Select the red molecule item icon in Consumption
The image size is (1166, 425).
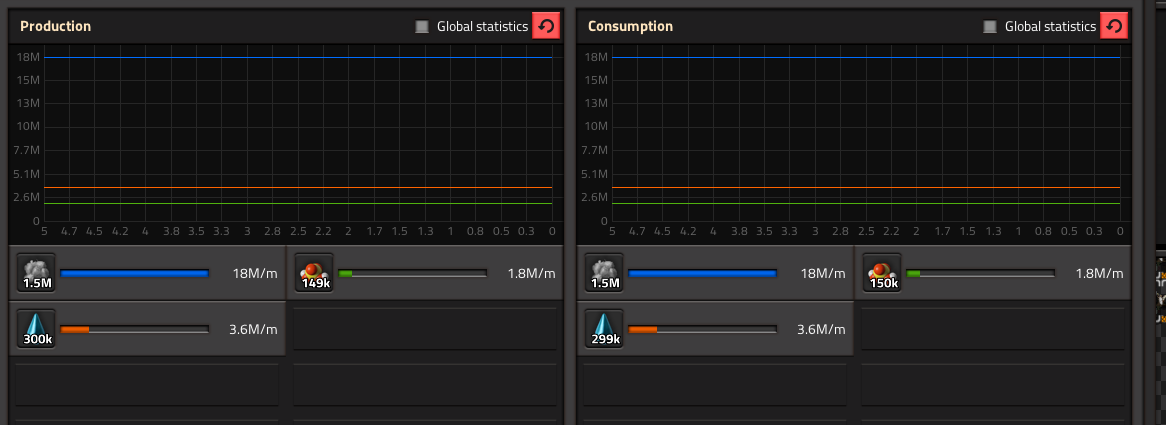tap(883, 273)
